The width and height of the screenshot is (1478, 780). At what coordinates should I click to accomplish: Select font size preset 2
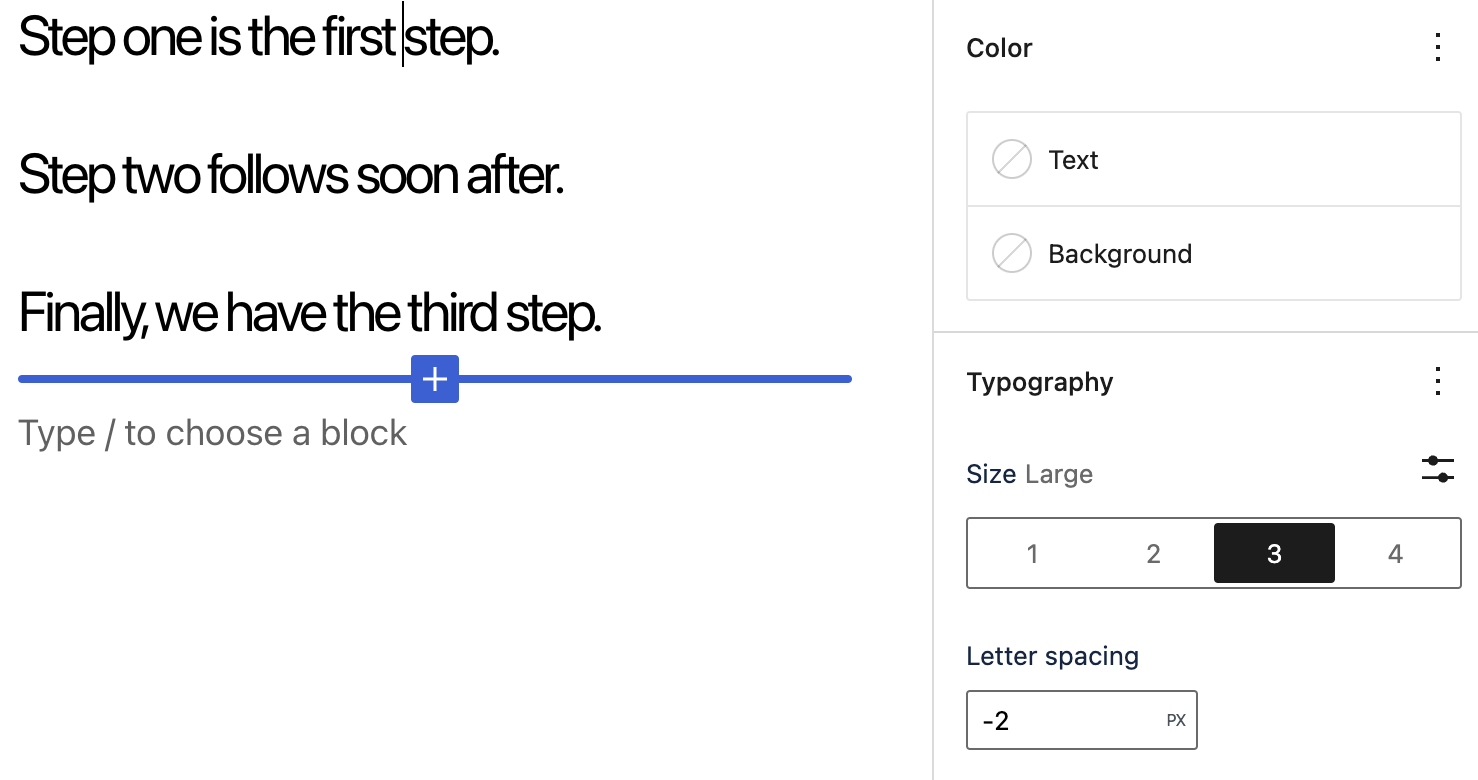(1153, 553)
